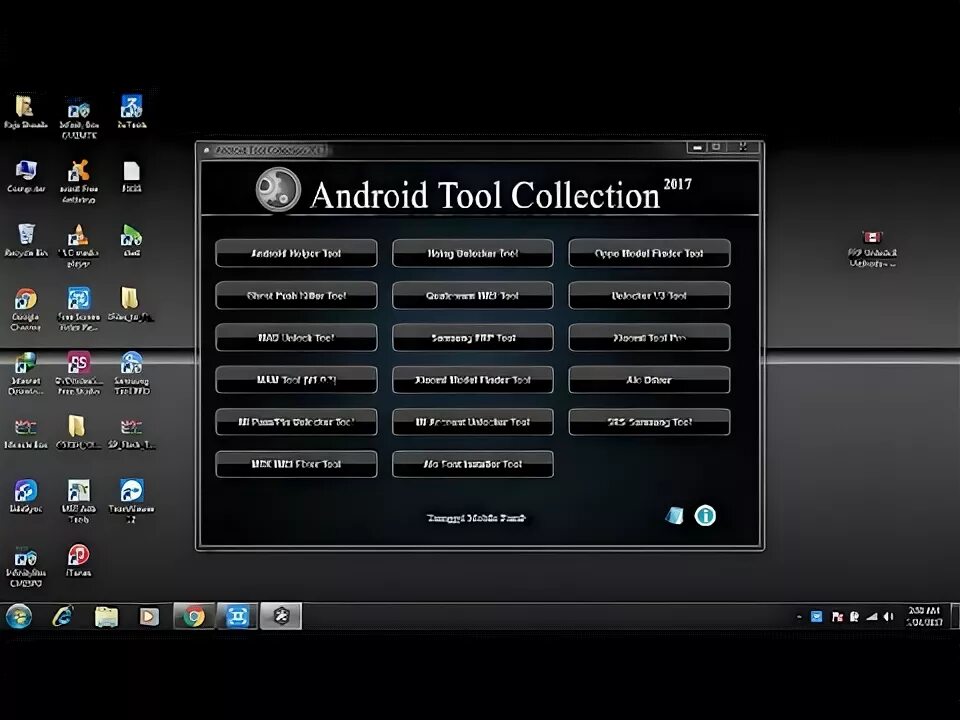Switch to the Android Tool Collection taskbar item

[281, 616]
